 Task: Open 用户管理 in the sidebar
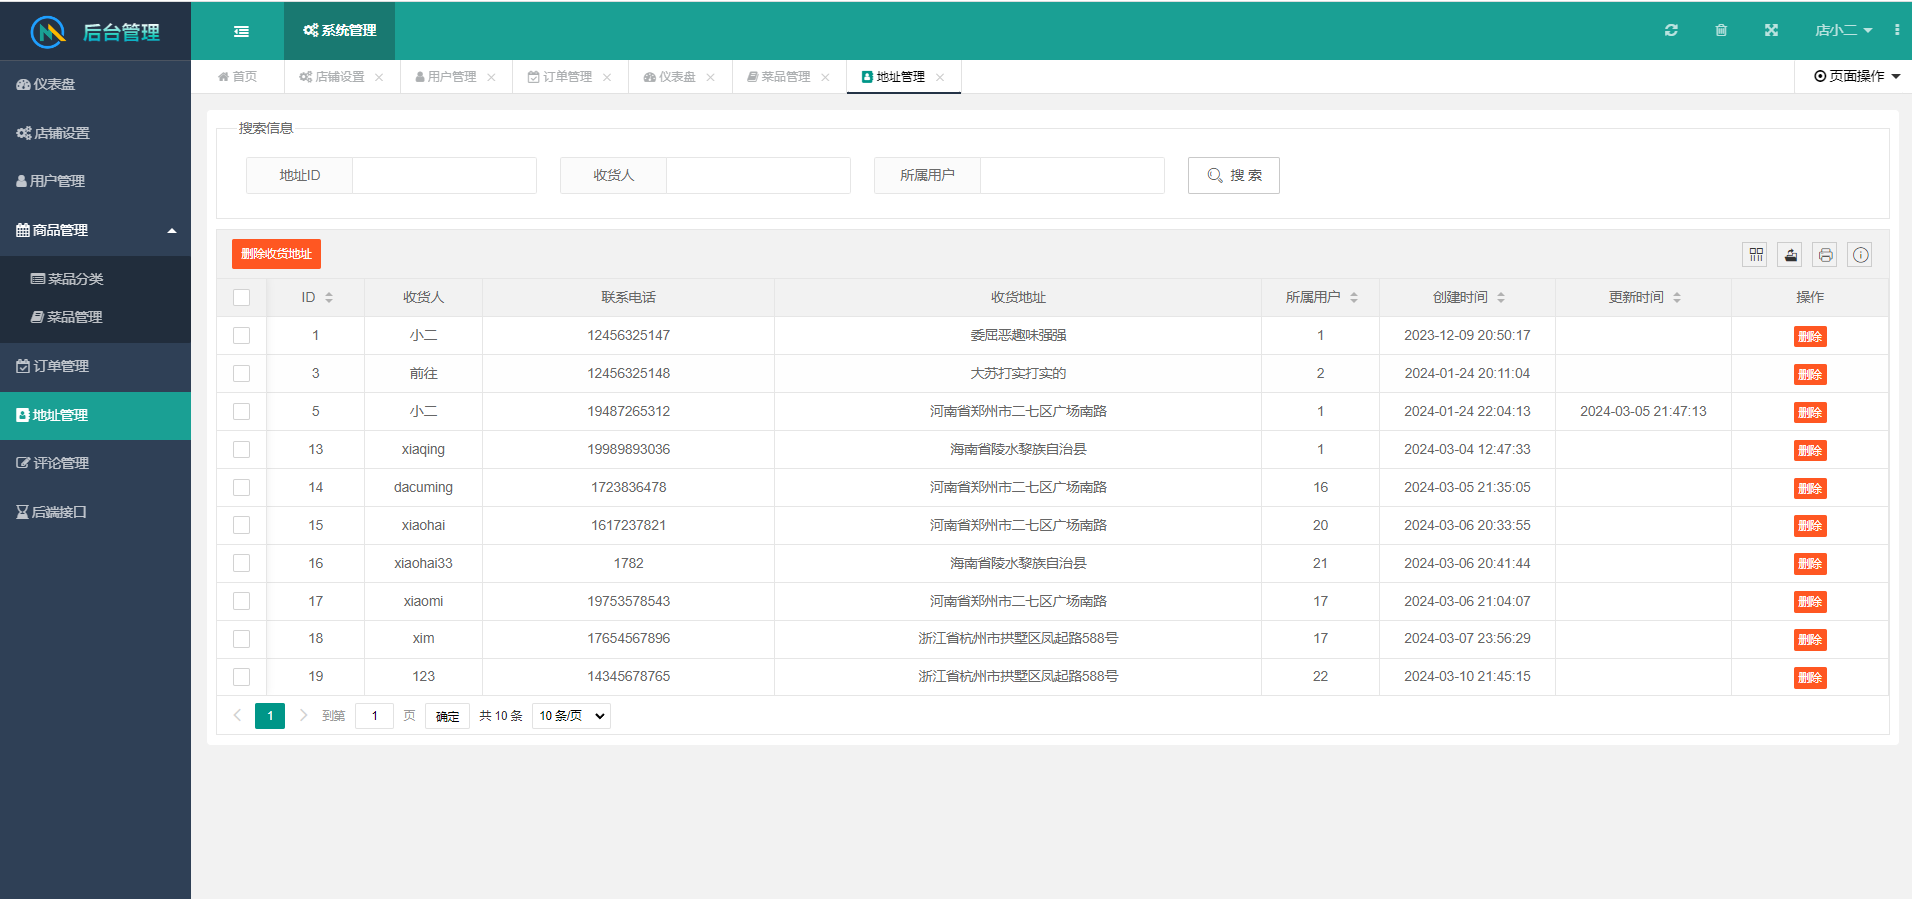click(95, 181)
